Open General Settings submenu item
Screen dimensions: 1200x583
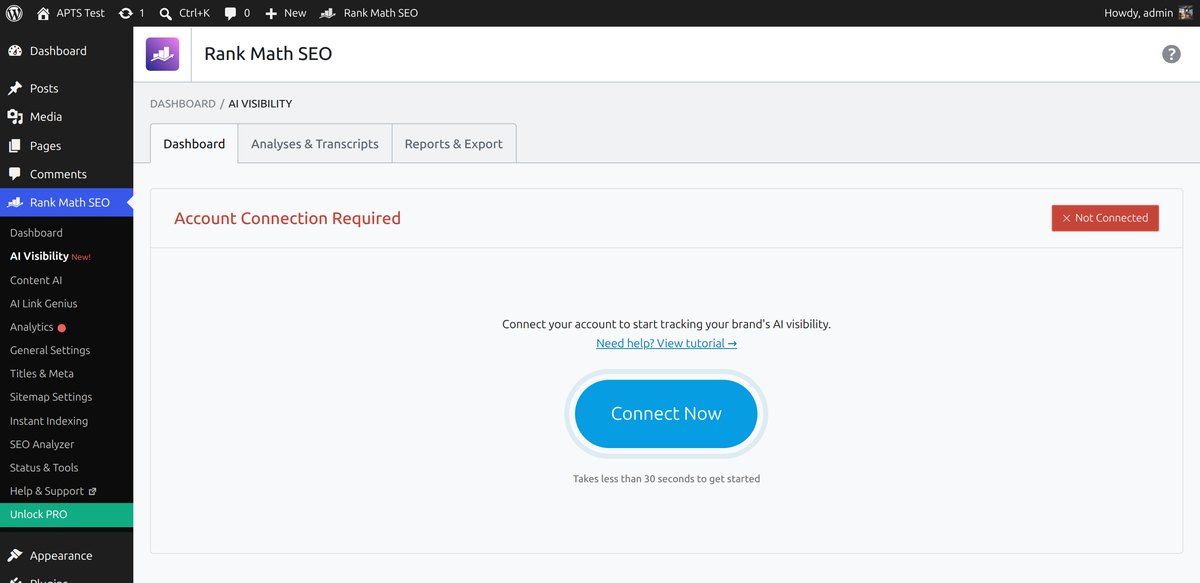point(50,350)
